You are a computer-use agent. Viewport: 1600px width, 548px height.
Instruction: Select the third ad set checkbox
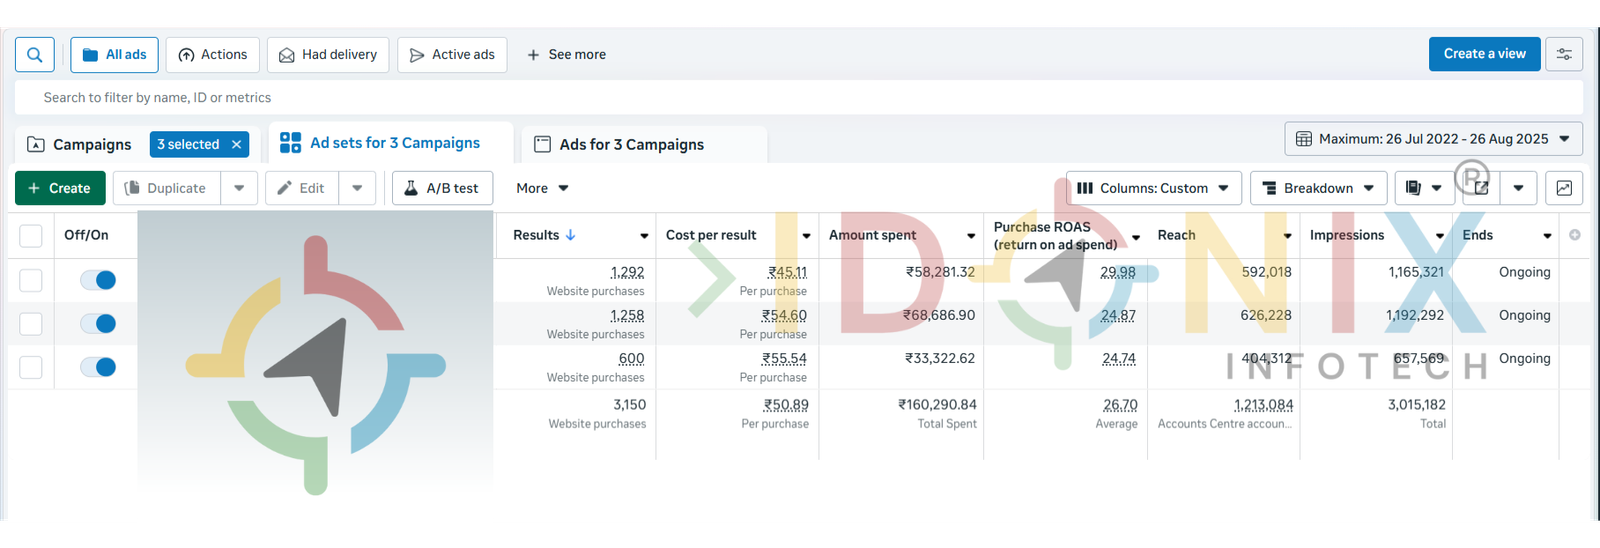(x=31, y=367)
